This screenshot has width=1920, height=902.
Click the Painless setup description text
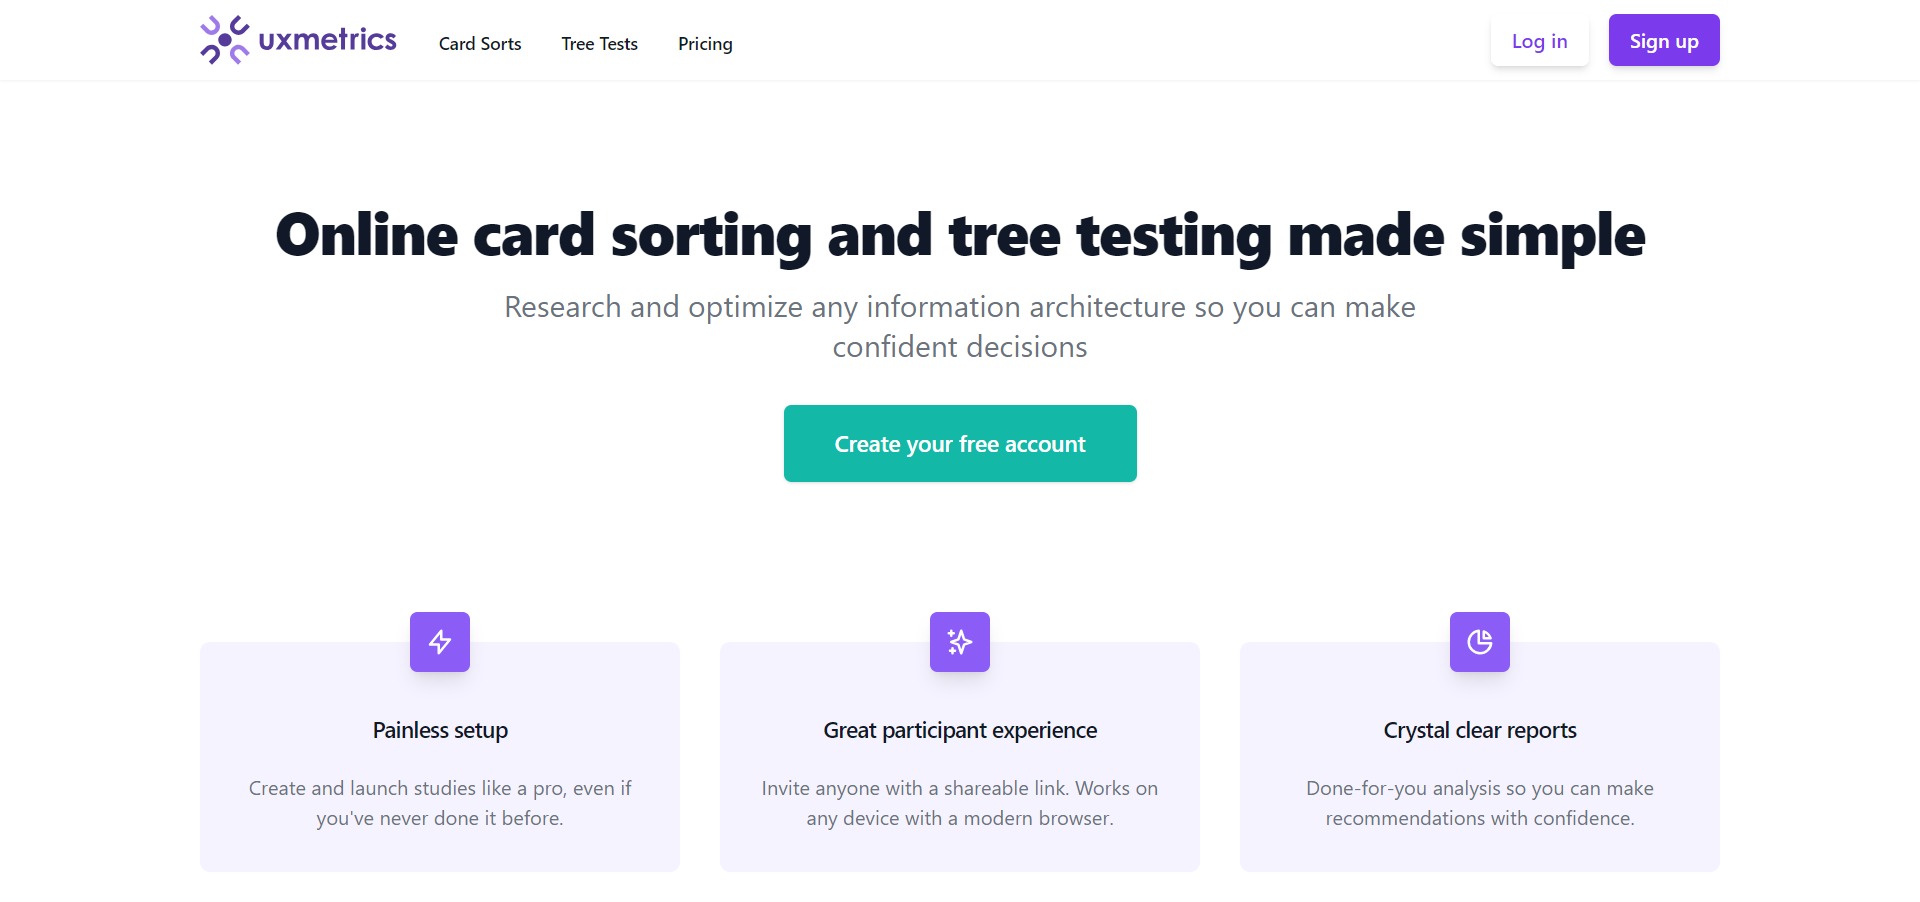(x=440, y=803)
